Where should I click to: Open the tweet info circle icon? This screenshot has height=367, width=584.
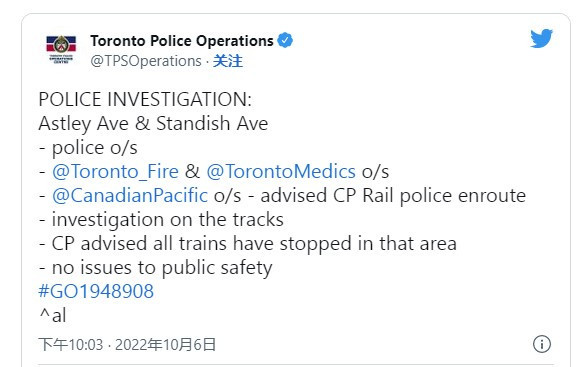point(542,344)
